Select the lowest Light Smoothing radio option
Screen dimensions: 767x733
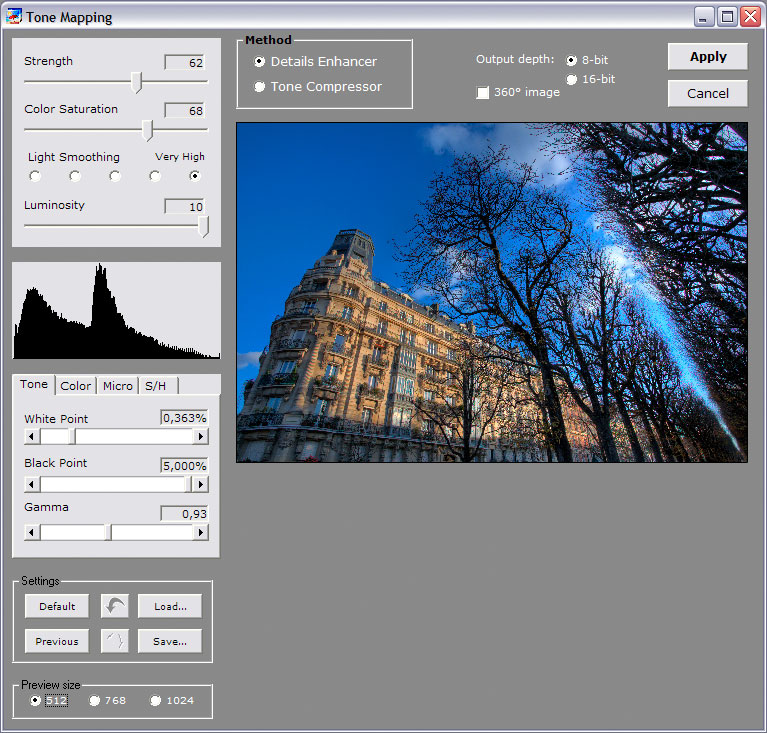pos(35,176)
